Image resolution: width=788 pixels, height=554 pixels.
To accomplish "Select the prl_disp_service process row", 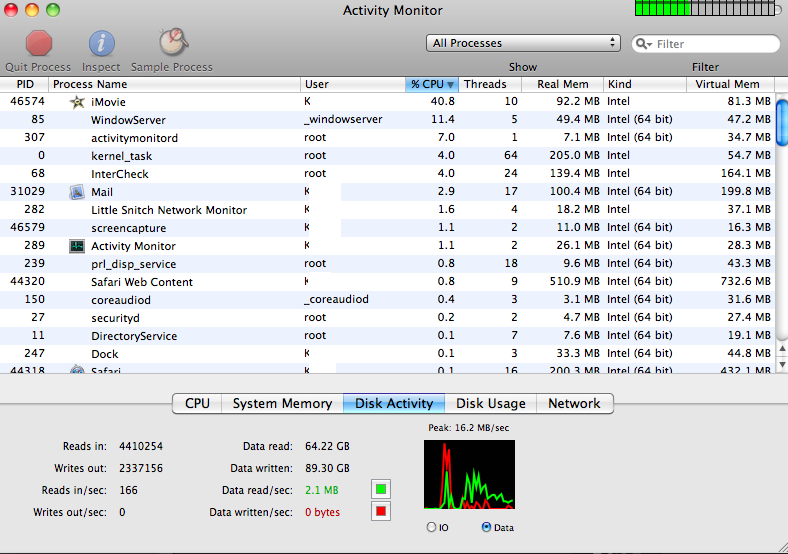I will (x=387, y=264).
